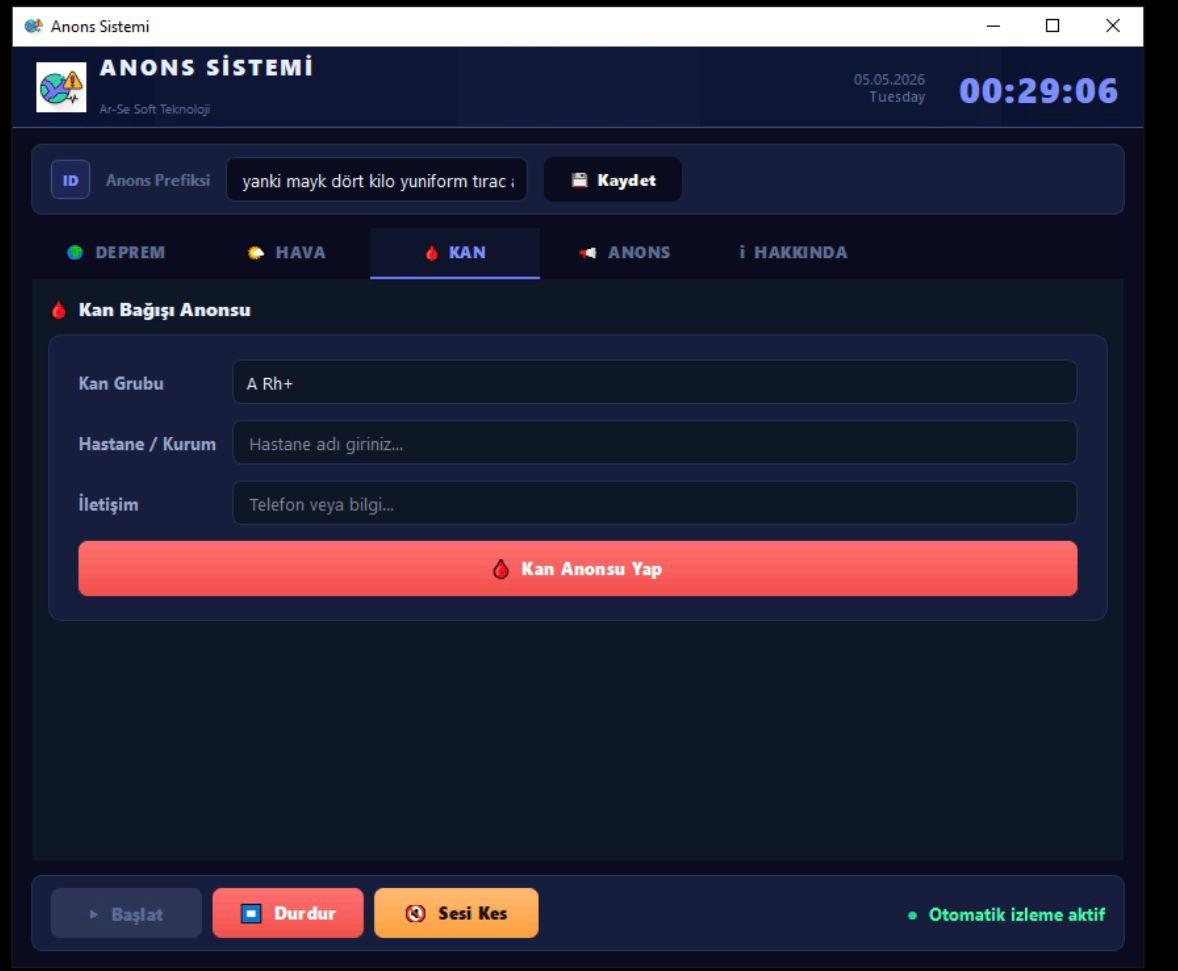Click the Hastane / Kurum input field
Viewport: 1178px width, 971px height.
tap(654, 443)
